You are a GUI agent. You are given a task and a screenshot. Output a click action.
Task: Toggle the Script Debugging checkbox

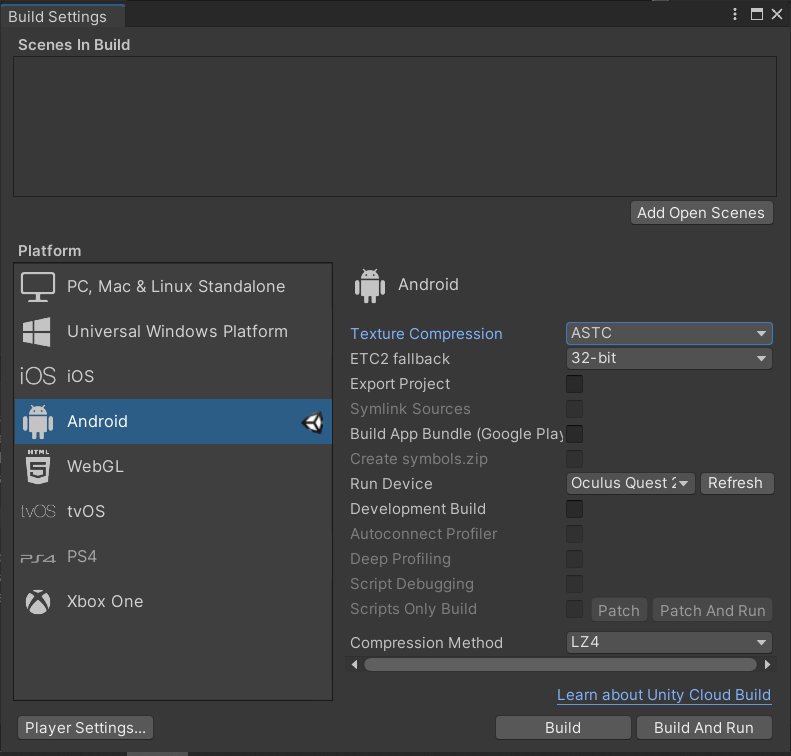pyautogui.click(x=574, y=584)
